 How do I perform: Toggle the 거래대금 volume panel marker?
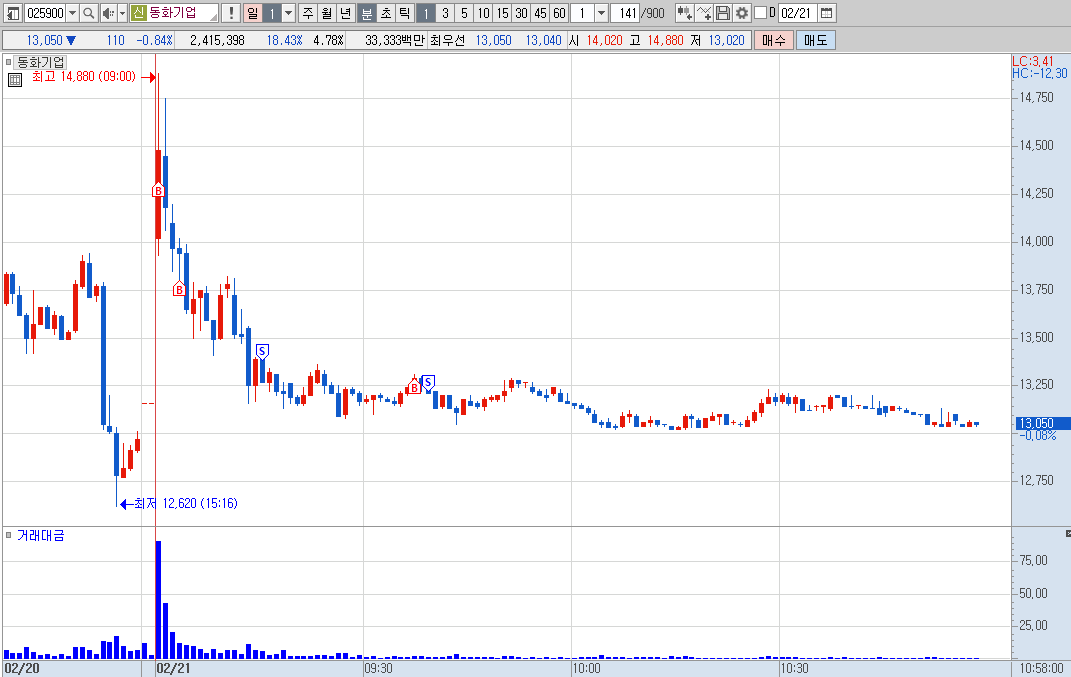9,535
